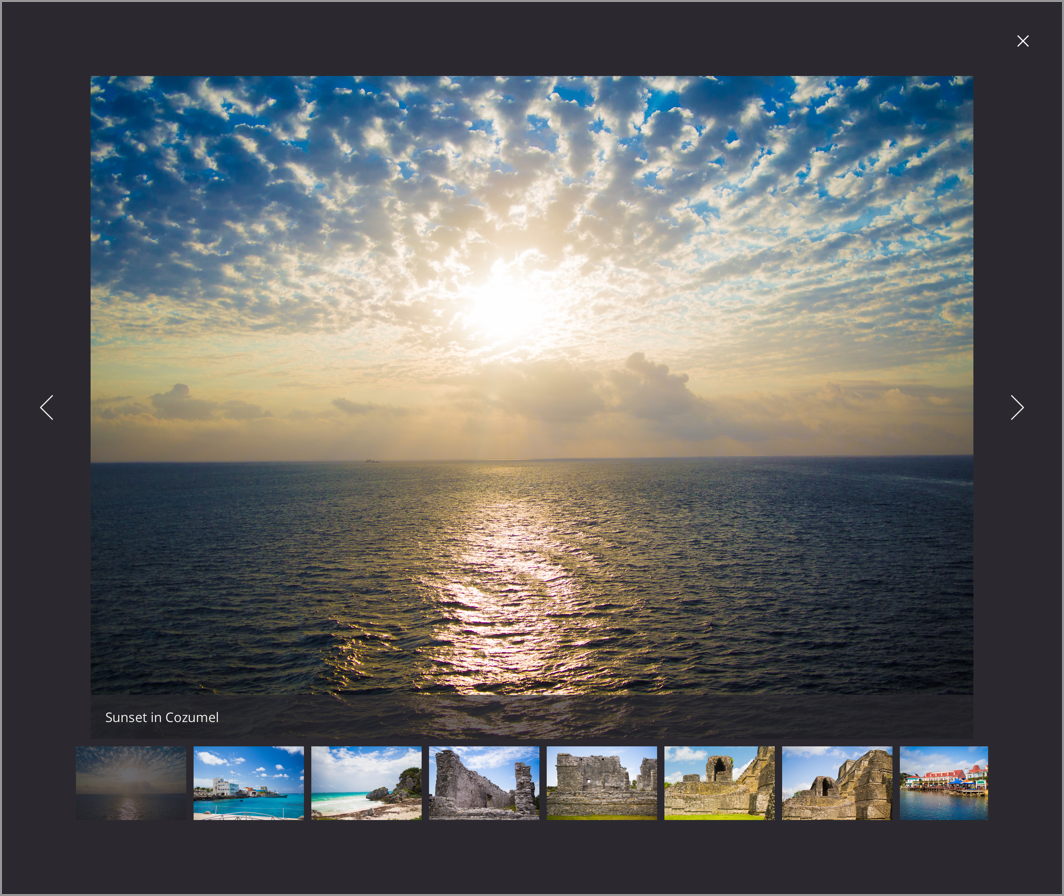Select the stepped pyramid ruins thumbnail
Screen dimensions: 1064x896
click(x=837, y=783)
